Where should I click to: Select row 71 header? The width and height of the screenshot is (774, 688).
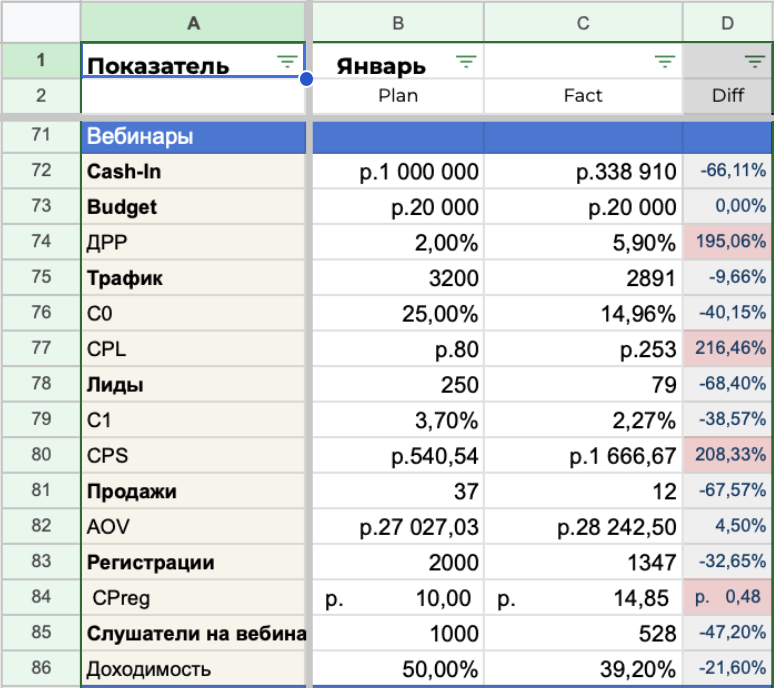(x=41, y=135)
